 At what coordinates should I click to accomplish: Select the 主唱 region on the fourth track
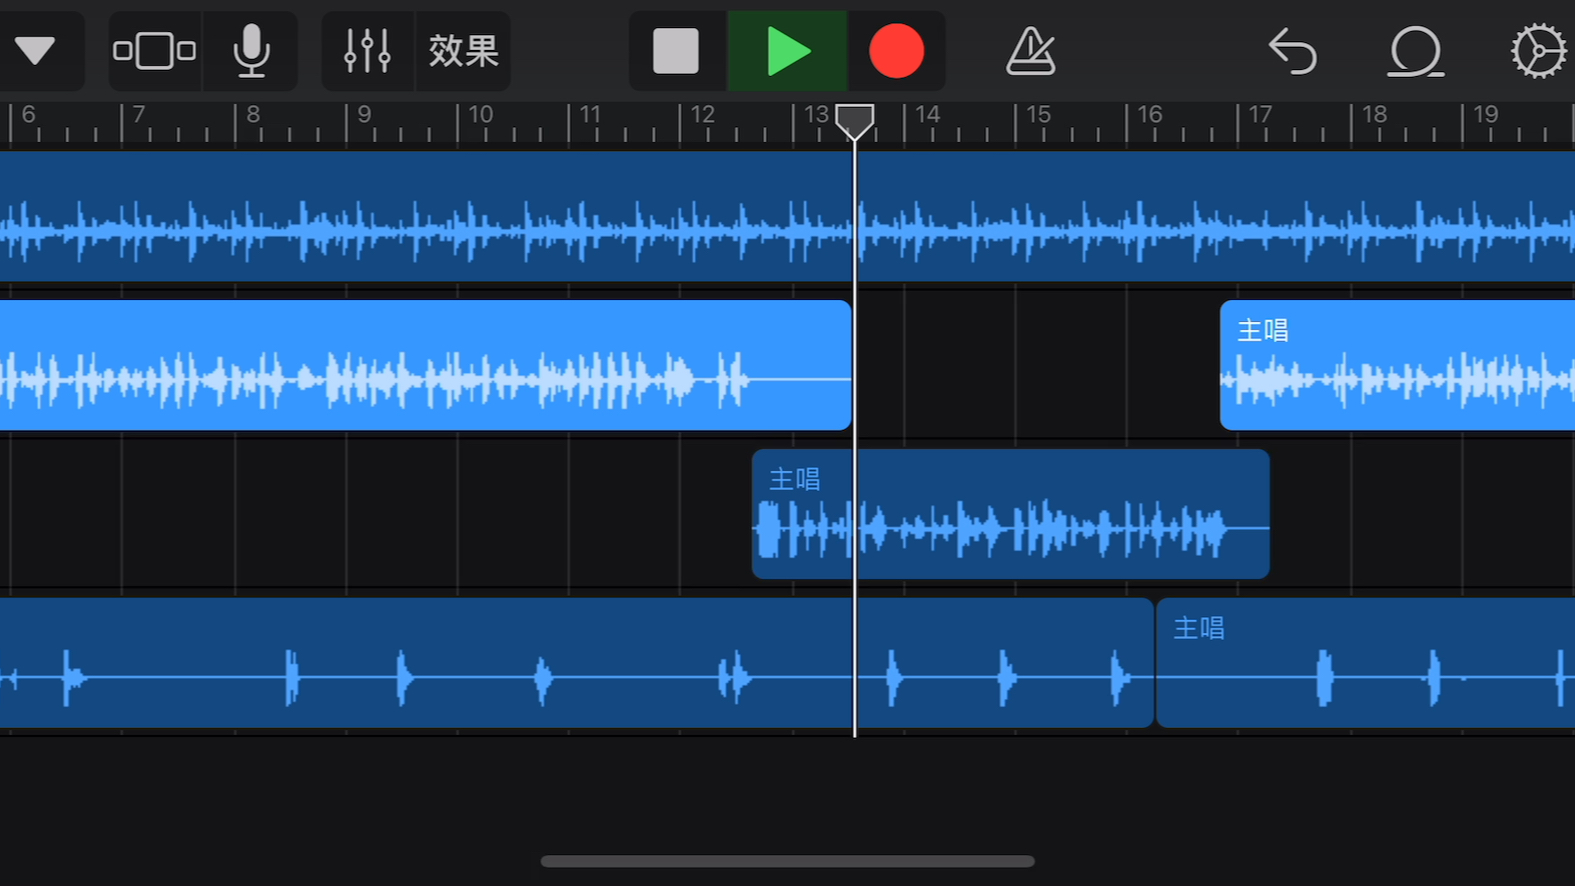[x=1366, y=663]
